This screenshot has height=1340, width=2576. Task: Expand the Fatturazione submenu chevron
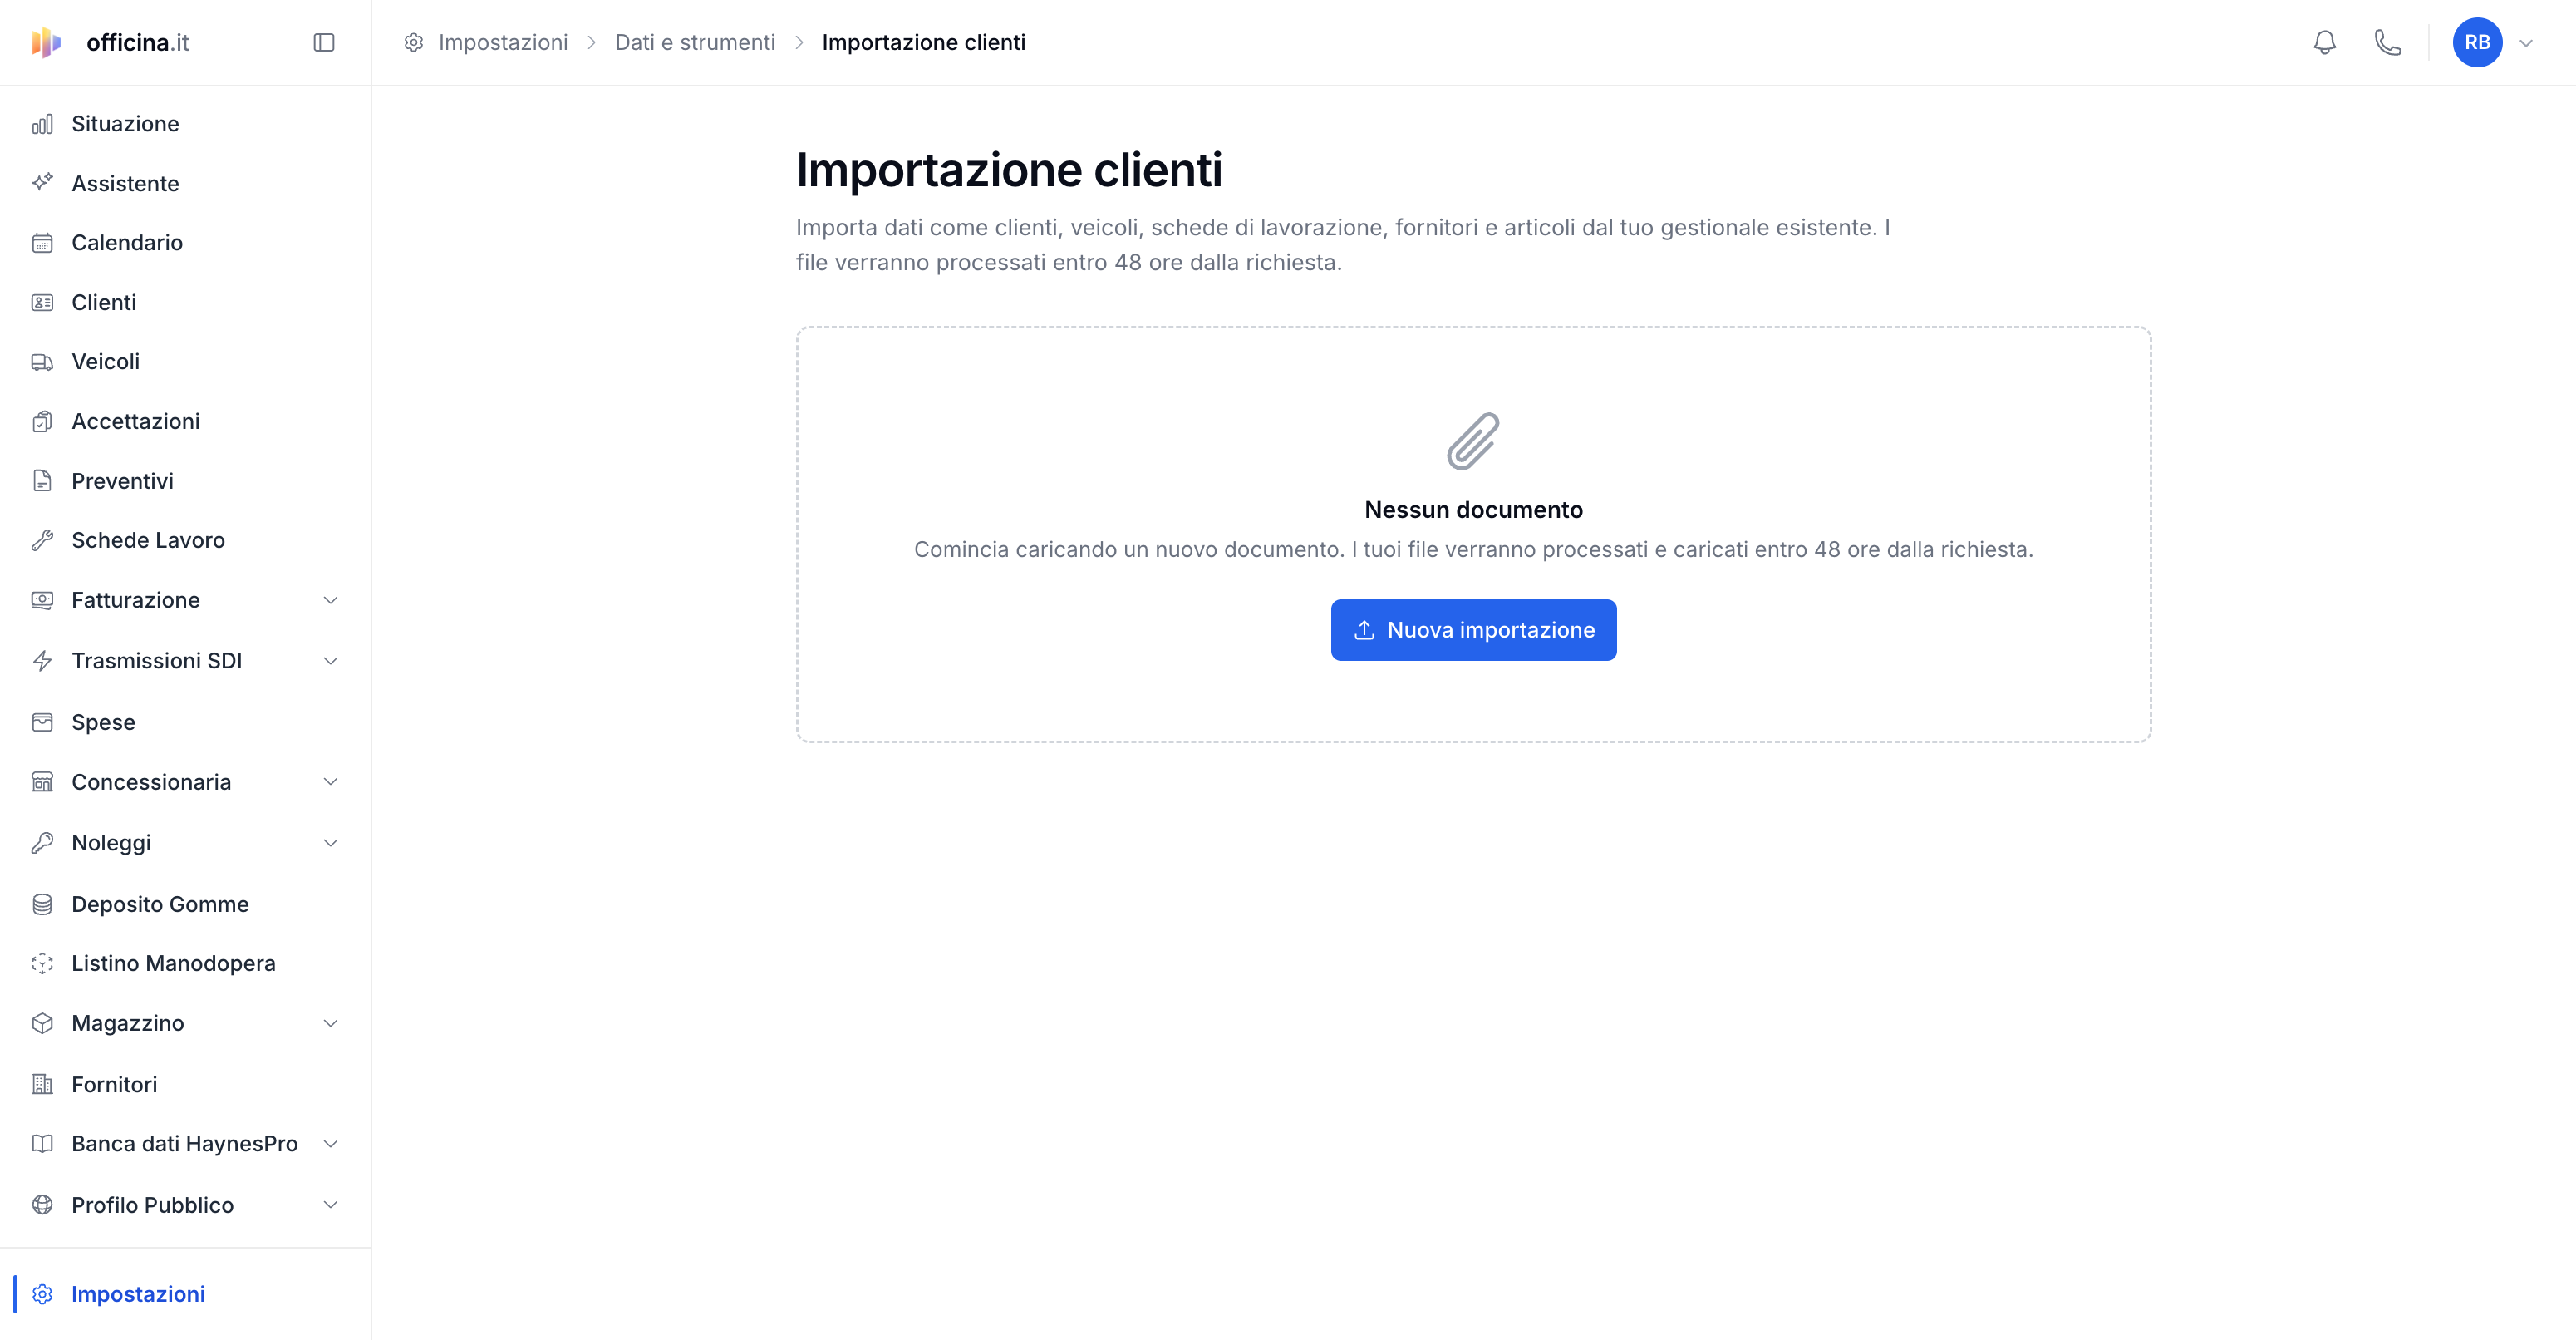(331, 600)
